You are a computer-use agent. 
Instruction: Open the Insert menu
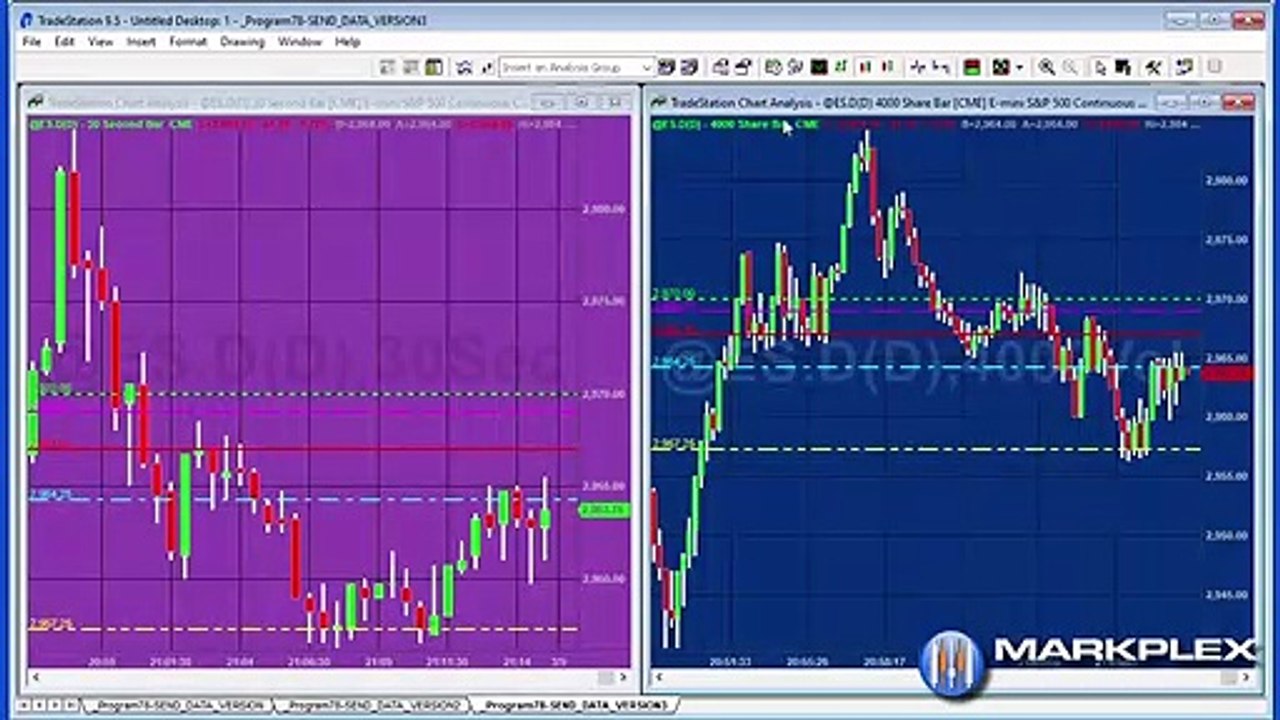[141, 42]
